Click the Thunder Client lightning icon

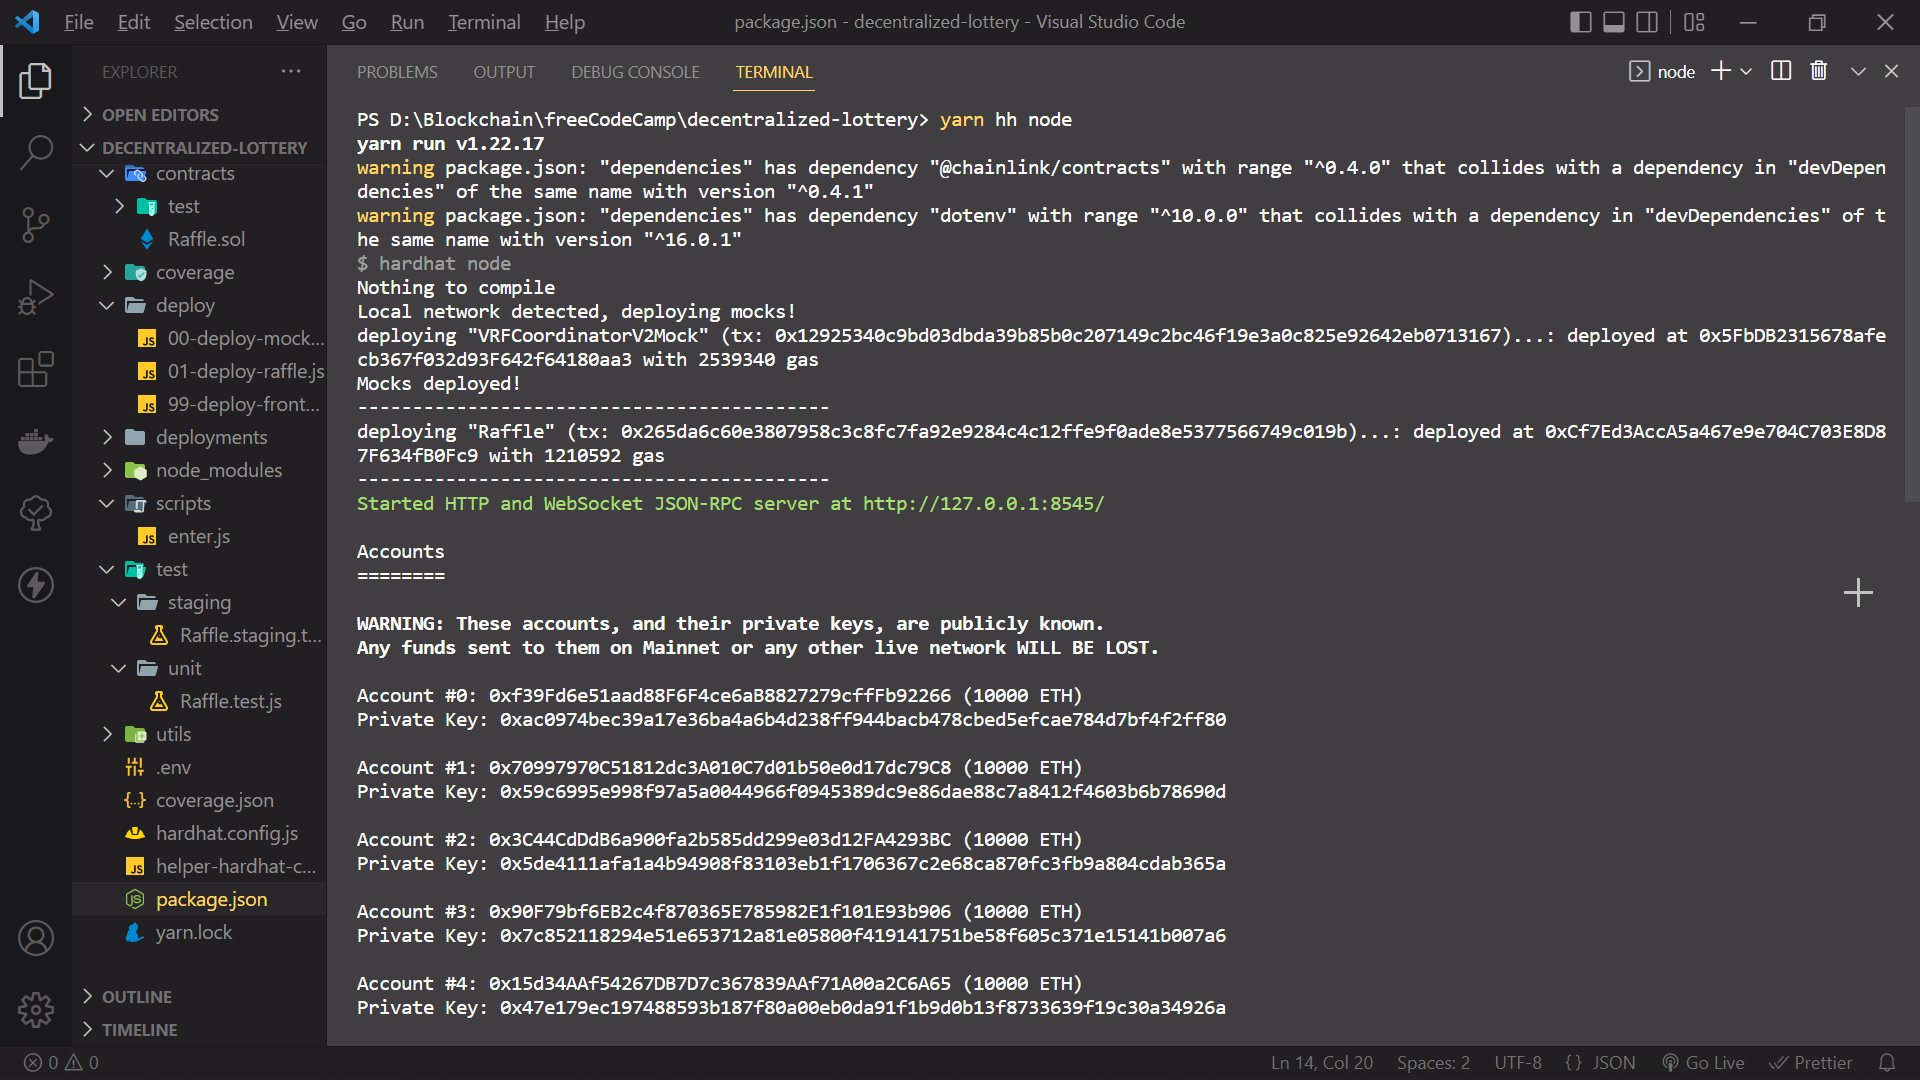(x=36, y=585)
